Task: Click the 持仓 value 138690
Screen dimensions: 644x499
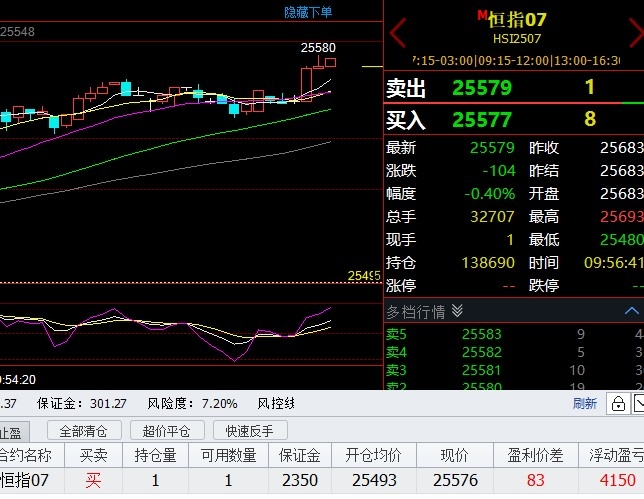Action: coord(488,262)
